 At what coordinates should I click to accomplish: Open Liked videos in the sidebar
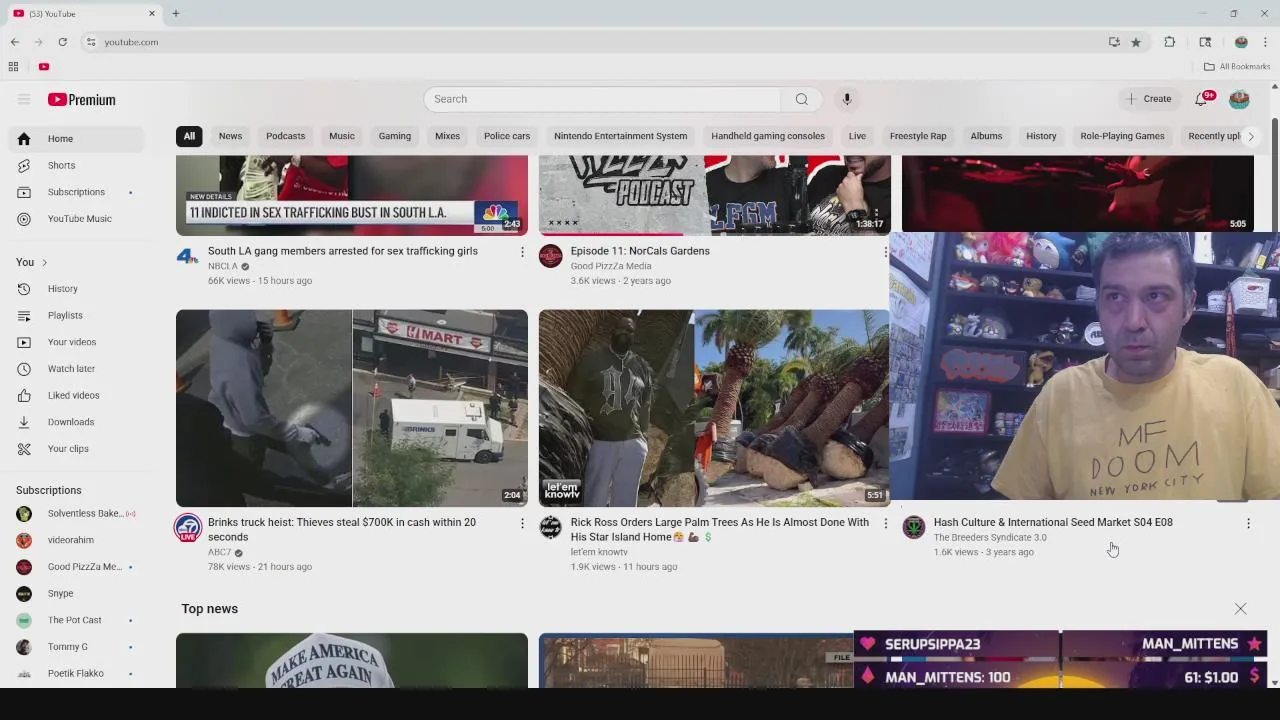75,395
